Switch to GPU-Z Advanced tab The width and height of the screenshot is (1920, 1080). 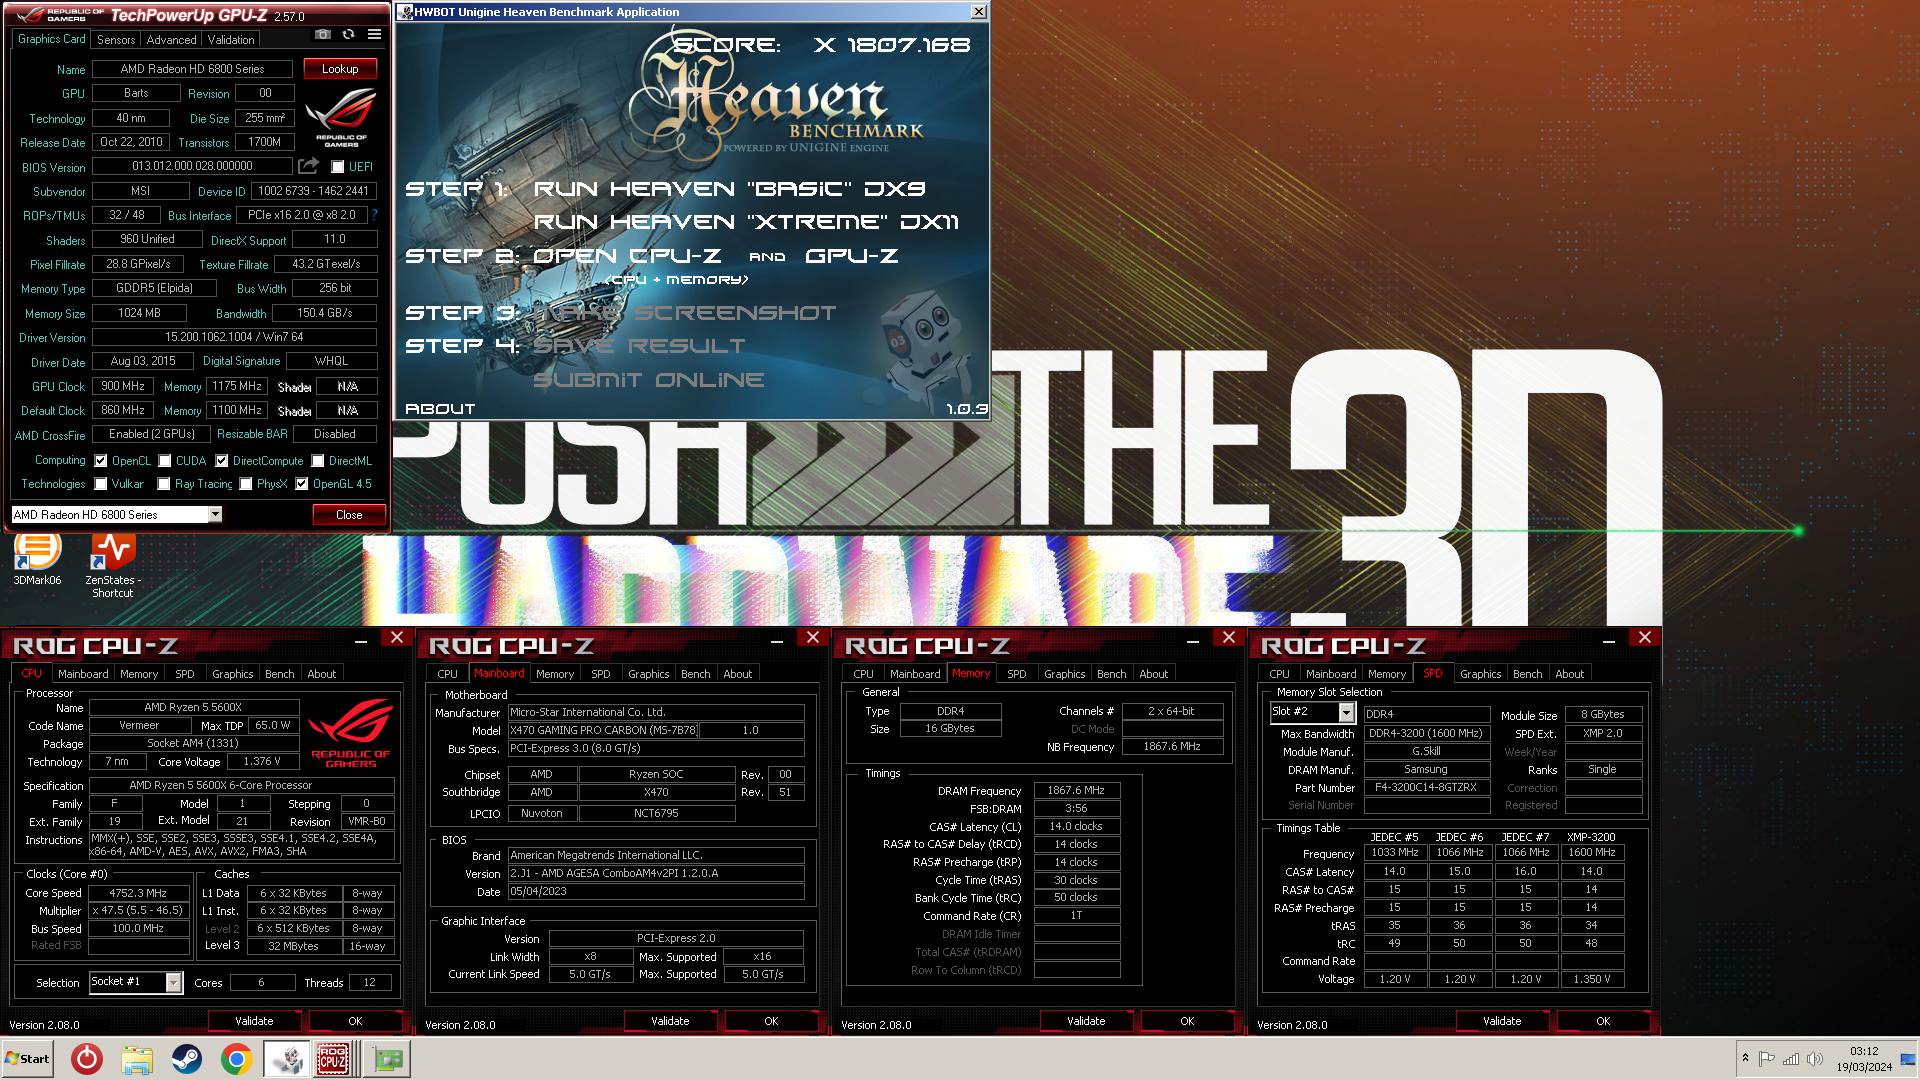coord(171,40)
